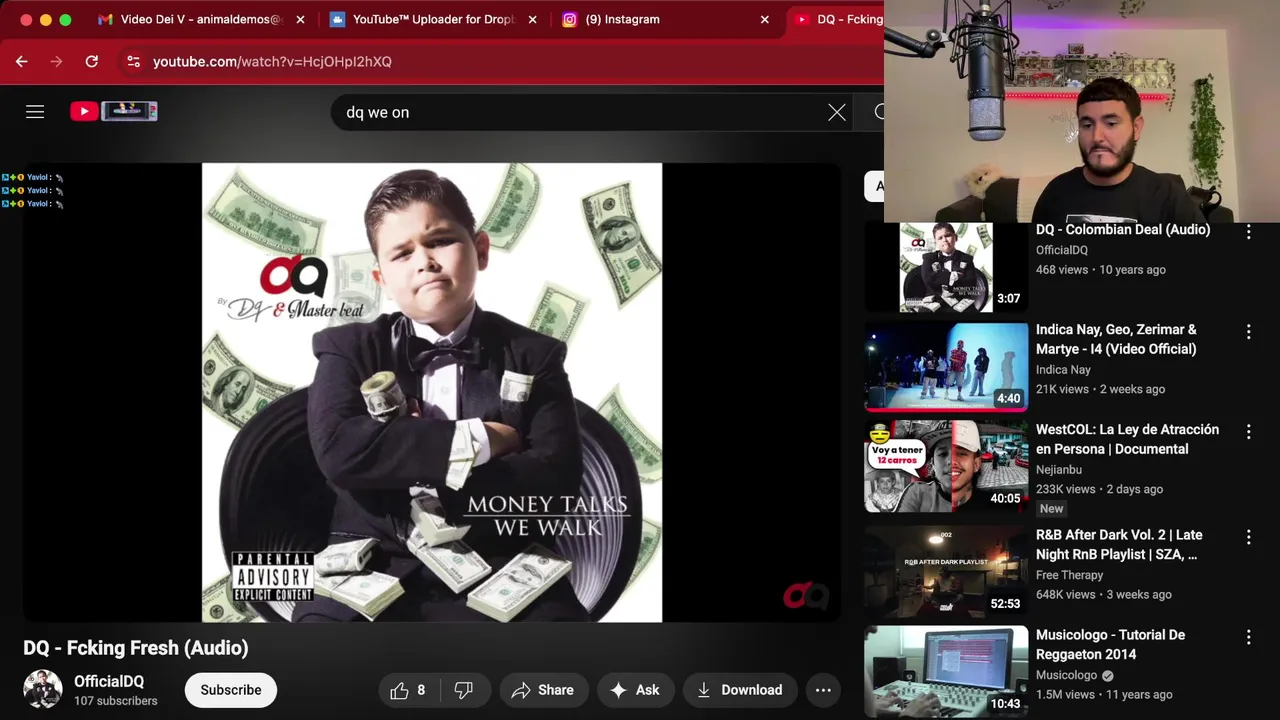Open the Ask AI button
The image size is (1280, 720).
pos(635,690)
